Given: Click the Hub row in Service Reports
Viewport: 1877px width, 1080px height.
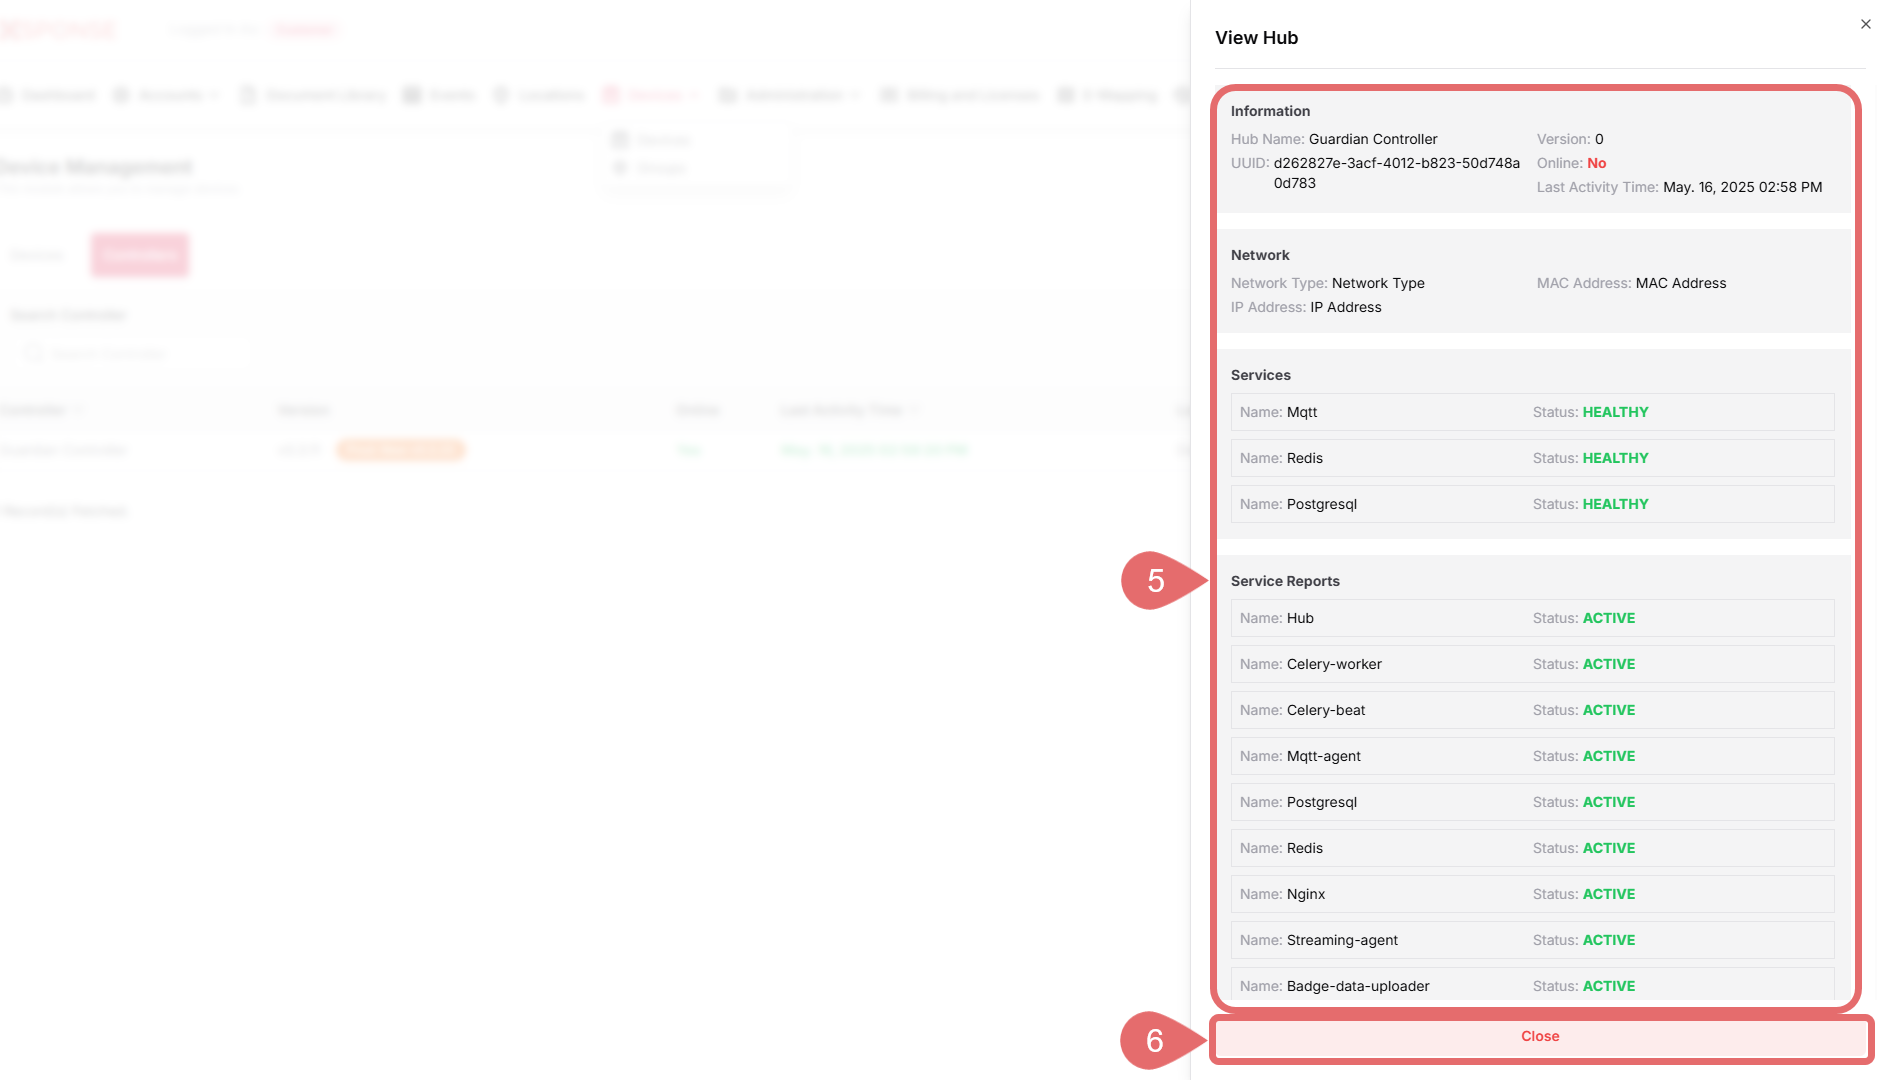Looking at the screenshot, I should pos(1531,618).
